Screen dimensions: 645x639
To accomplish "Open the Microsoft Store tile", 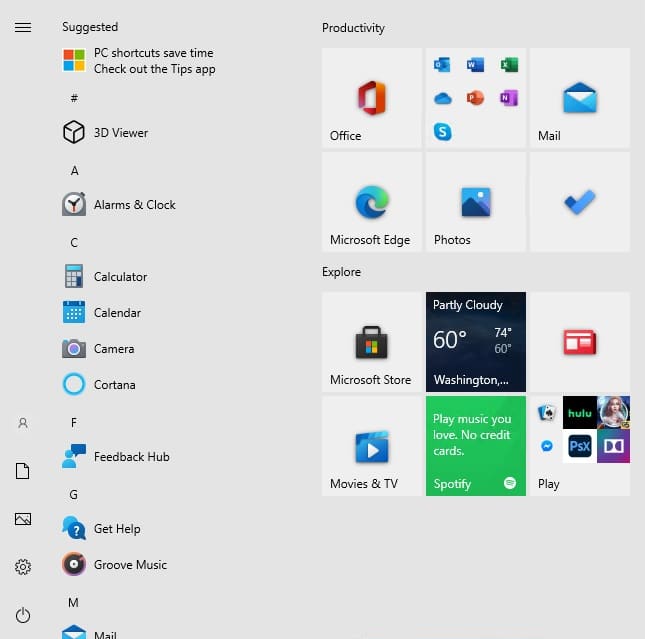I will (x=372, y=342).
